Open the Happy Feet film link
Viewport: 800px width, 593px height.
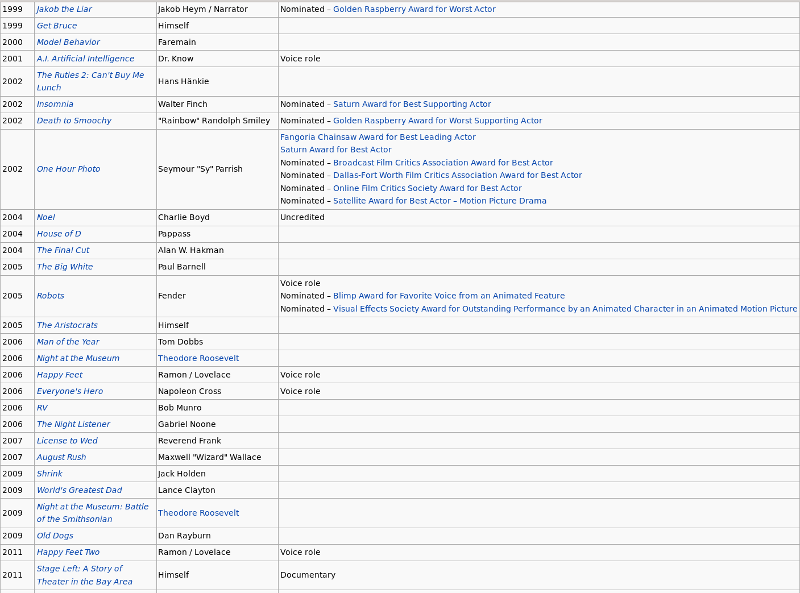pyautogui.click(x=59, y=375)
